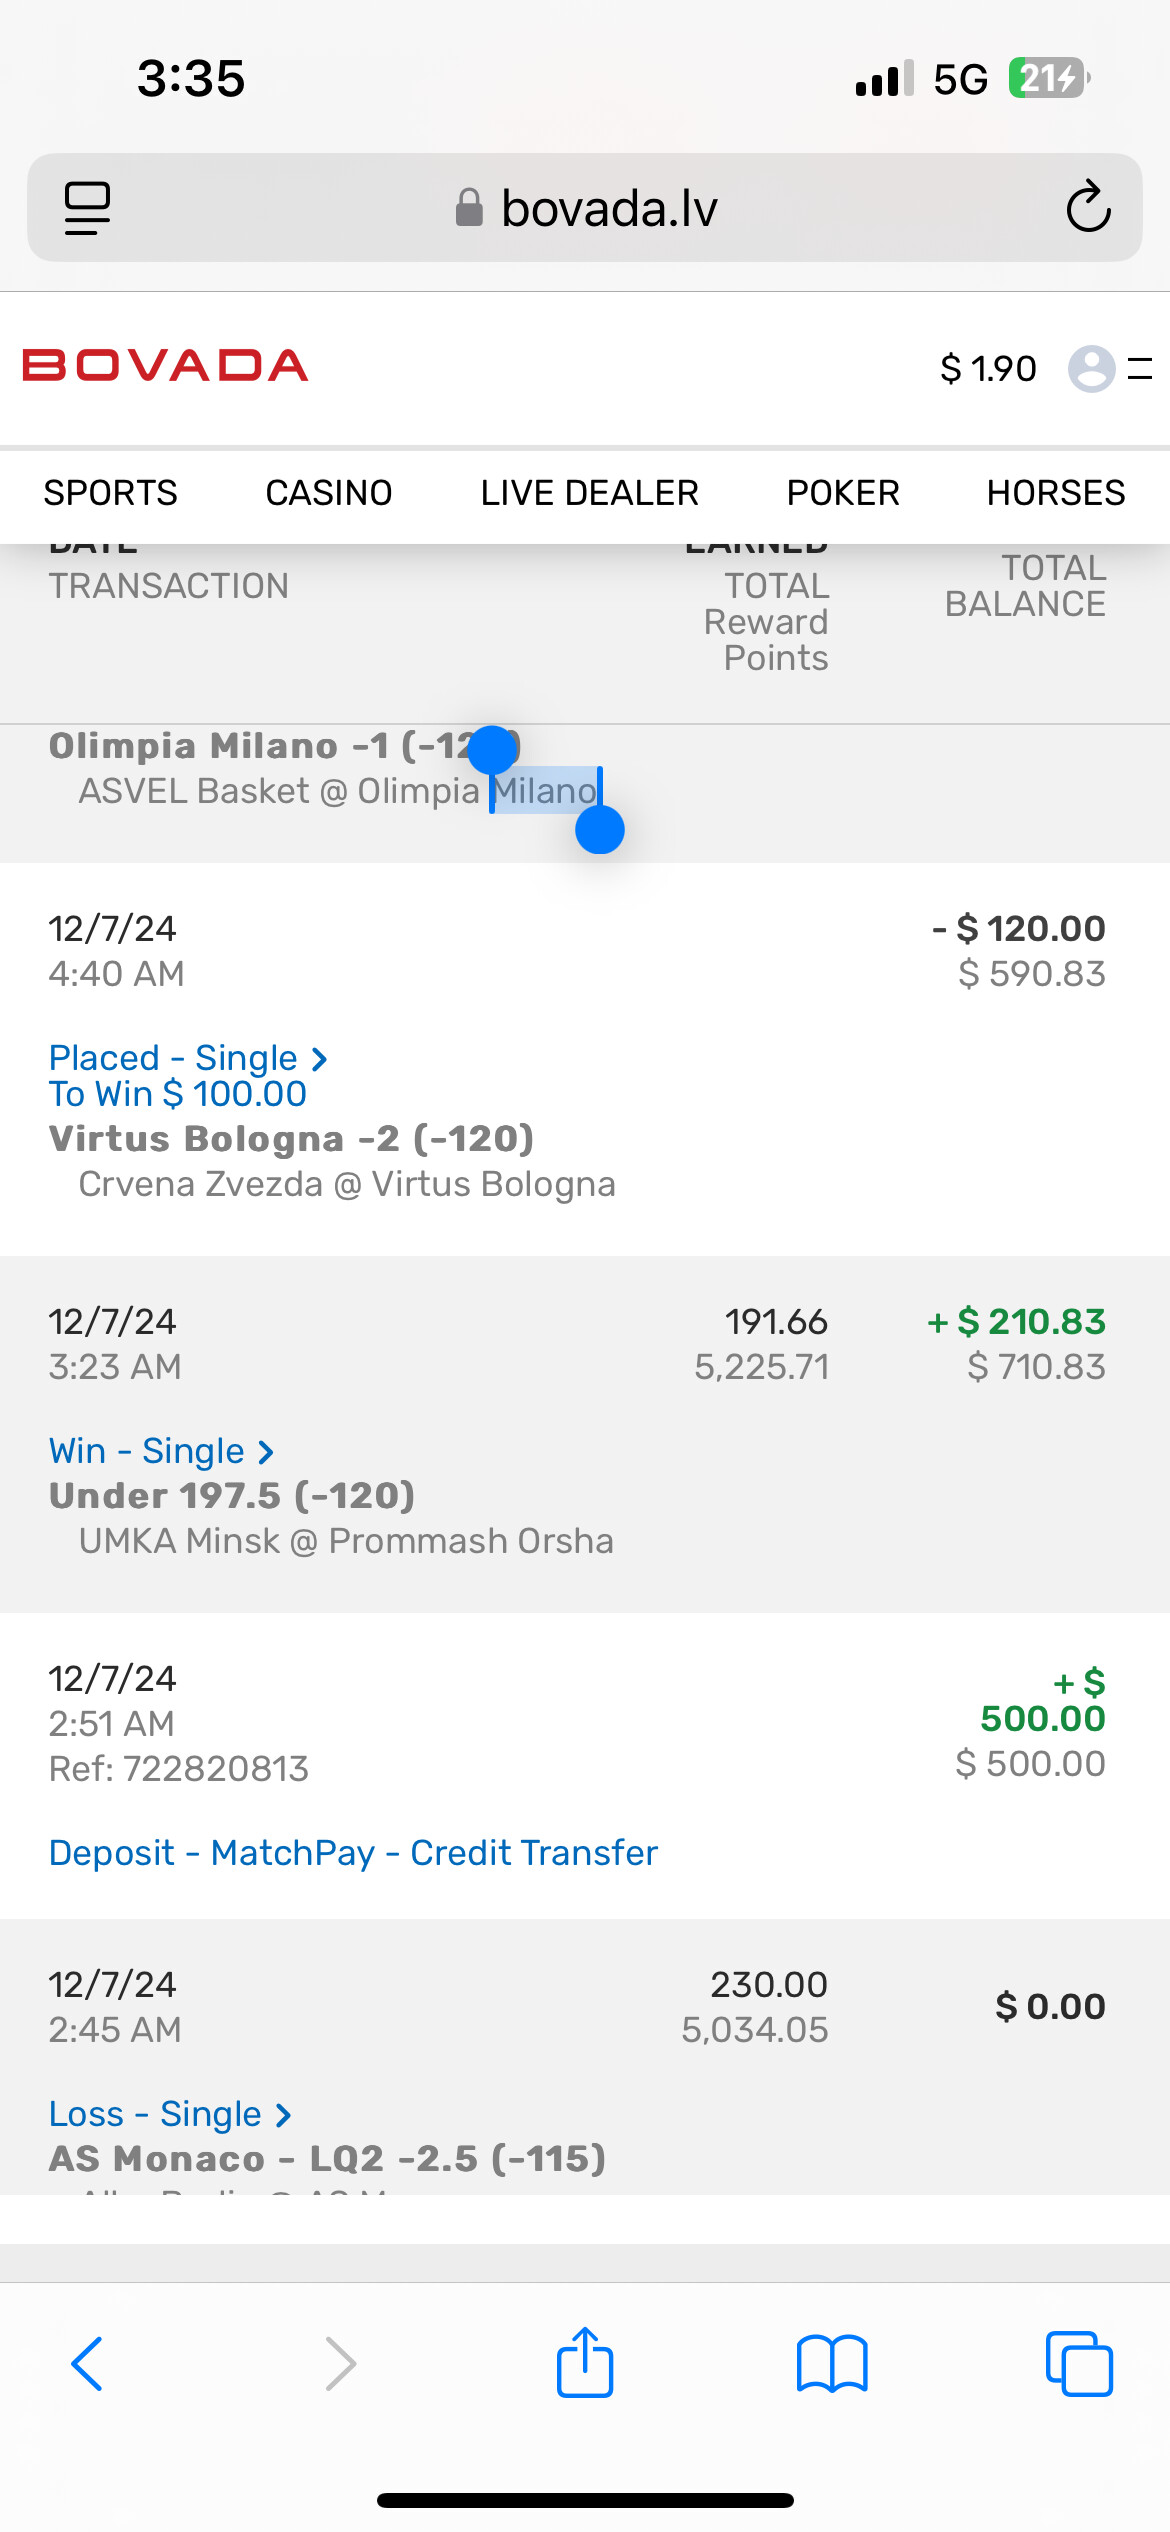Tap the Safari back arrow
Image resolution: width=1170 pixels, height=2532 pixels.
click(87, 2364)
